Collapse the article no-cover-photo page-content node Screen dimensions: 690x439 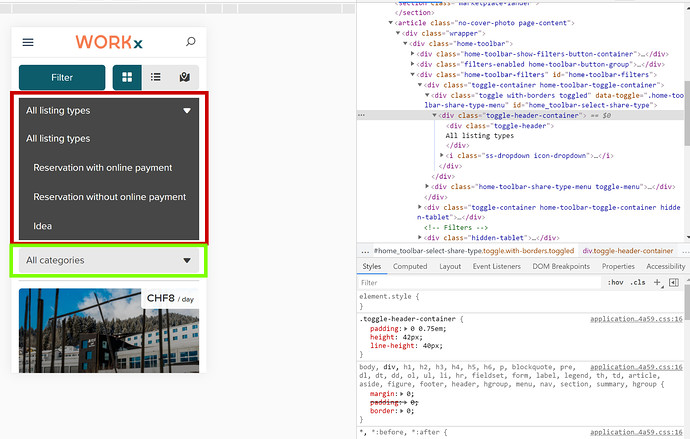390,23
